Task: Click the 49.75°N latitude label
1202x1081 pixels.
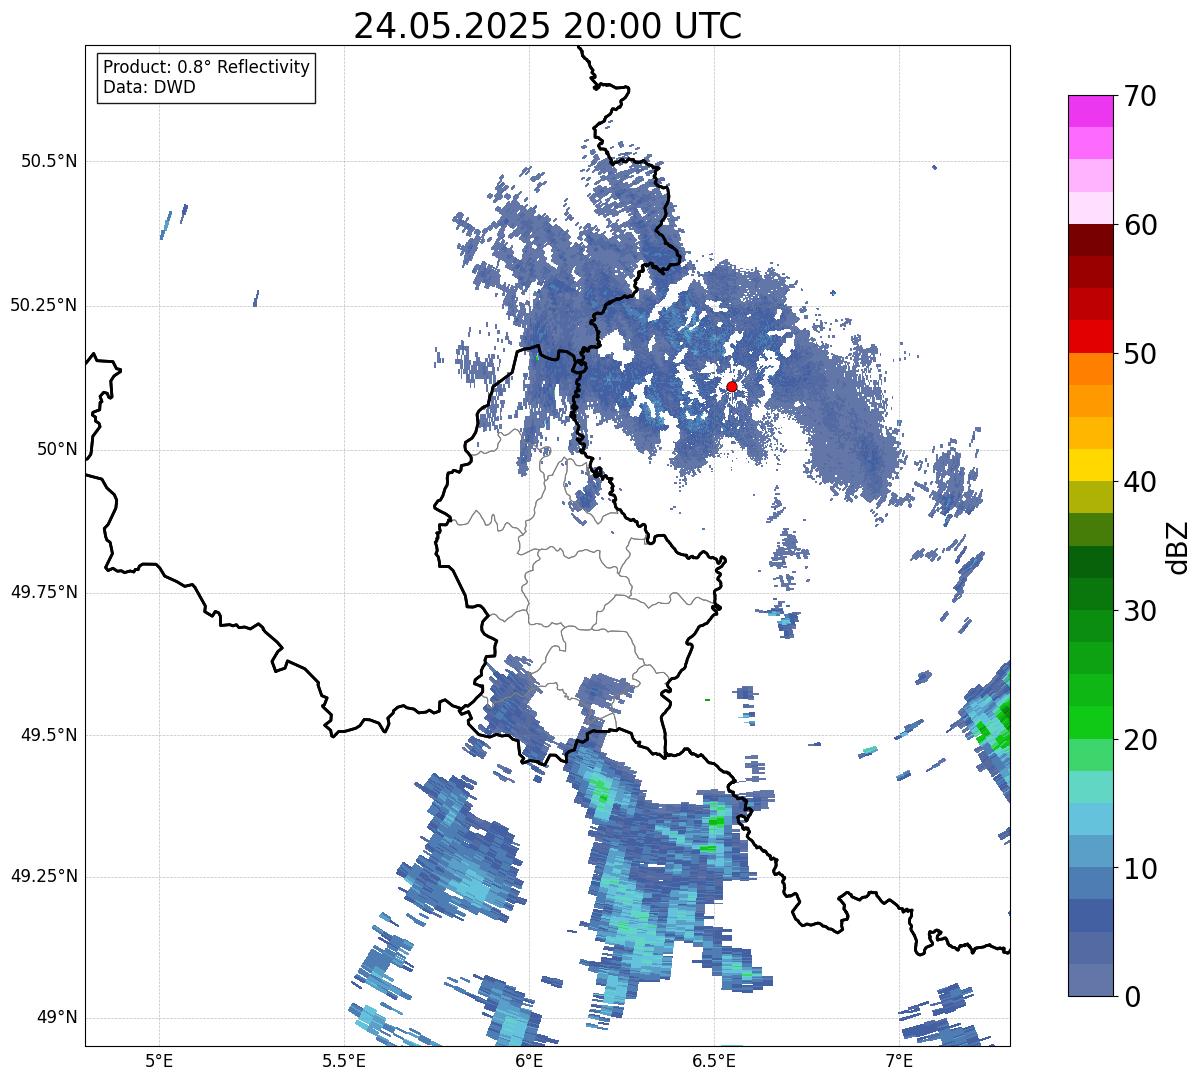Action: [44, 592]
